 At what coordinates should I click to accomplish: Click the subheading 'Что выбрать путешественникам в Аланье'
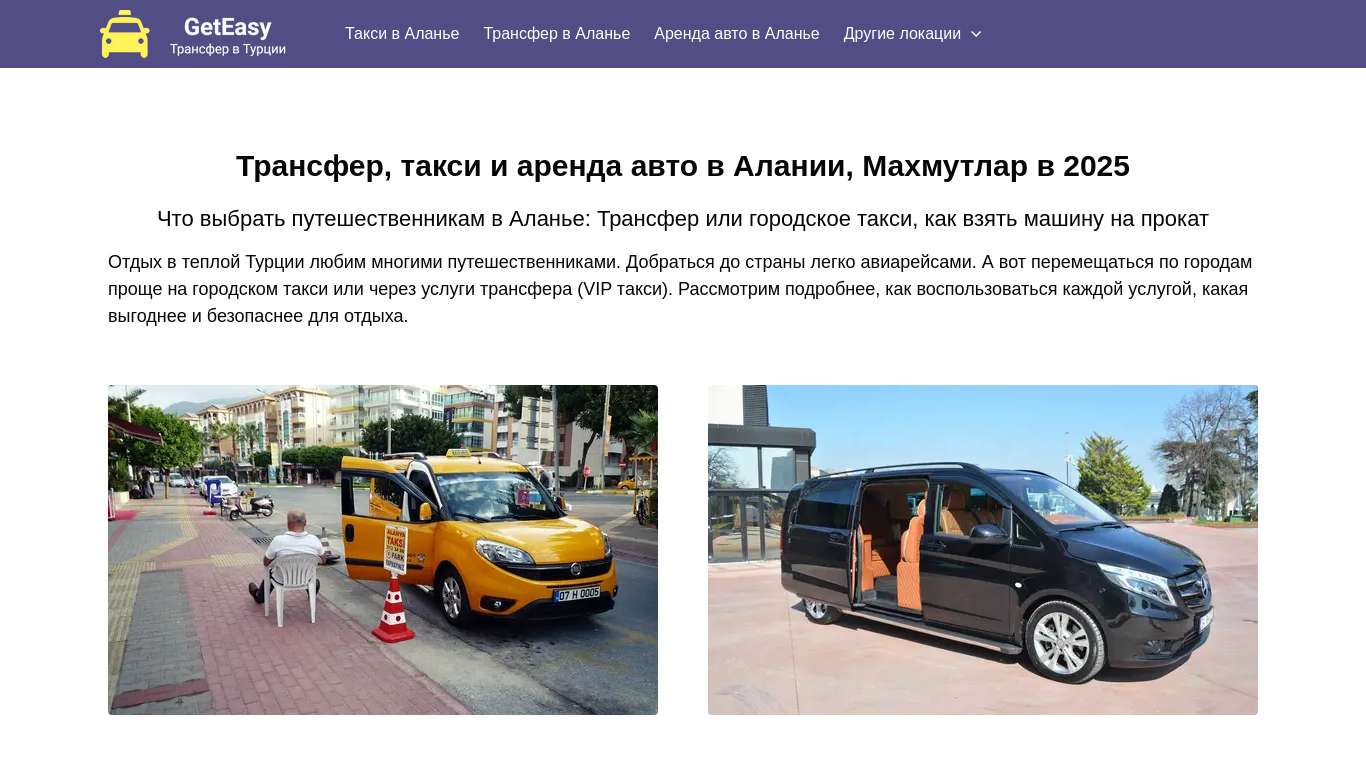[x=683, y=219]
